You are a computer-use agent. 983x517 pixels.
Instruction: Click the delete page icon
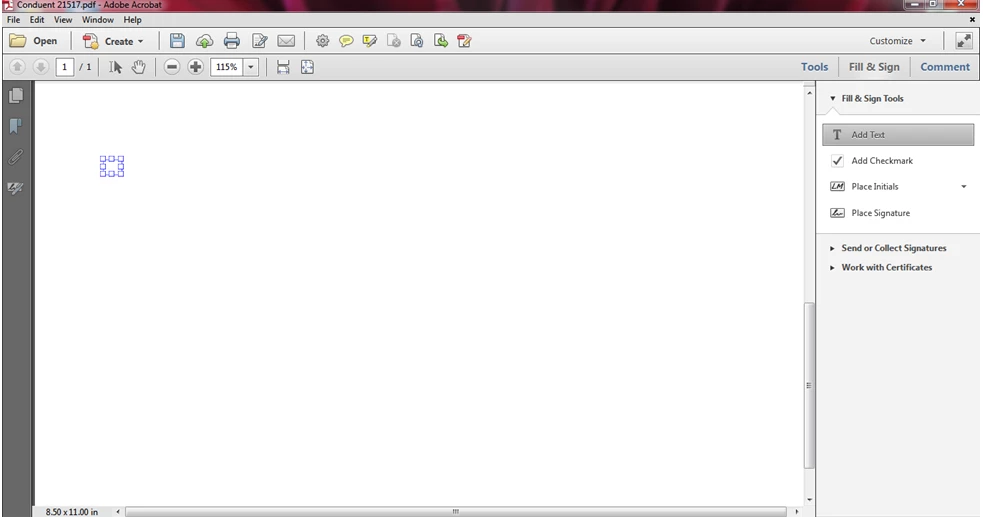394,41
